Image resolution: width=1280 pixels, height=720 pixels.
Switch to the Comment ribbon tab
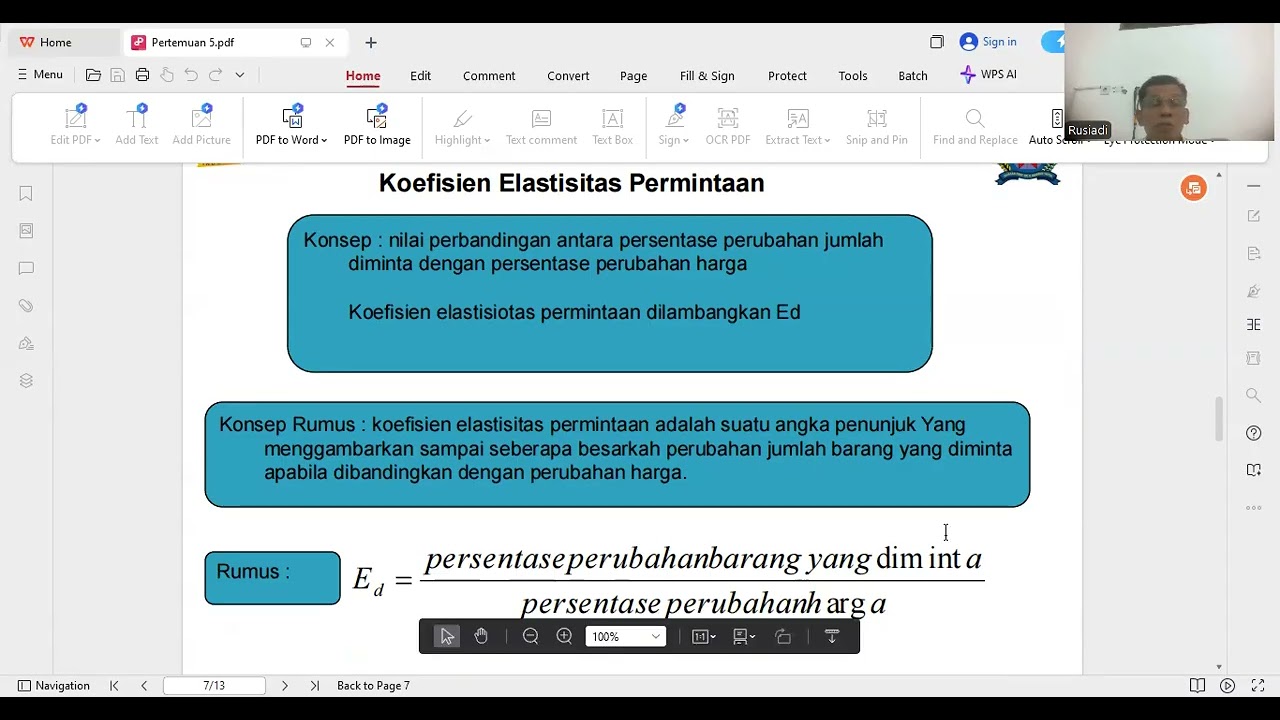coord(489,76)
